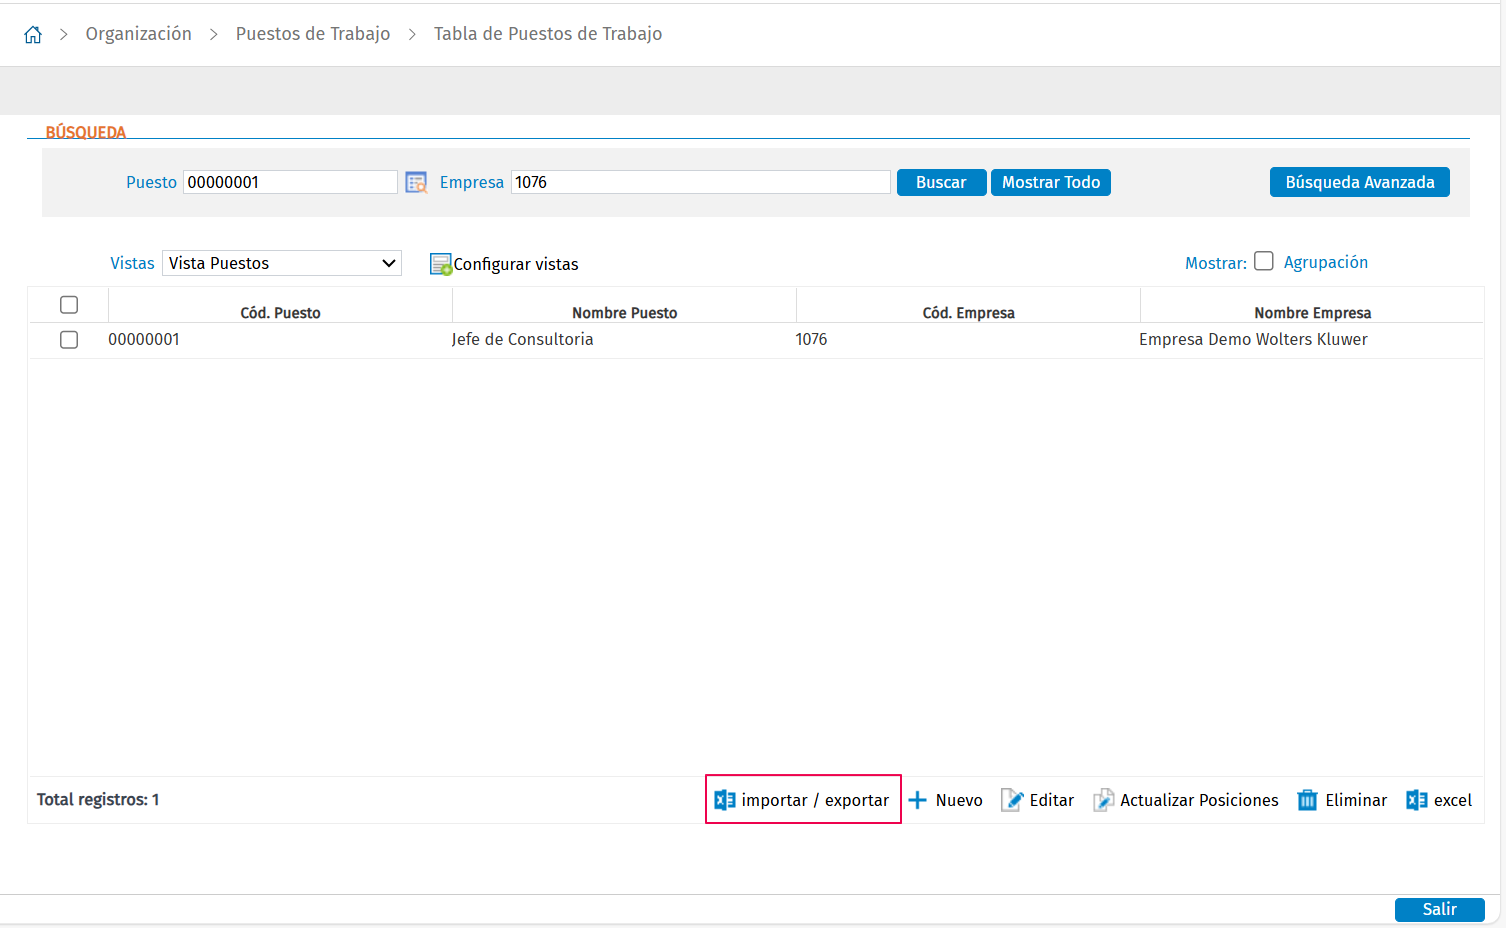Select the row checkbox for 00000001

coord(69,340)
